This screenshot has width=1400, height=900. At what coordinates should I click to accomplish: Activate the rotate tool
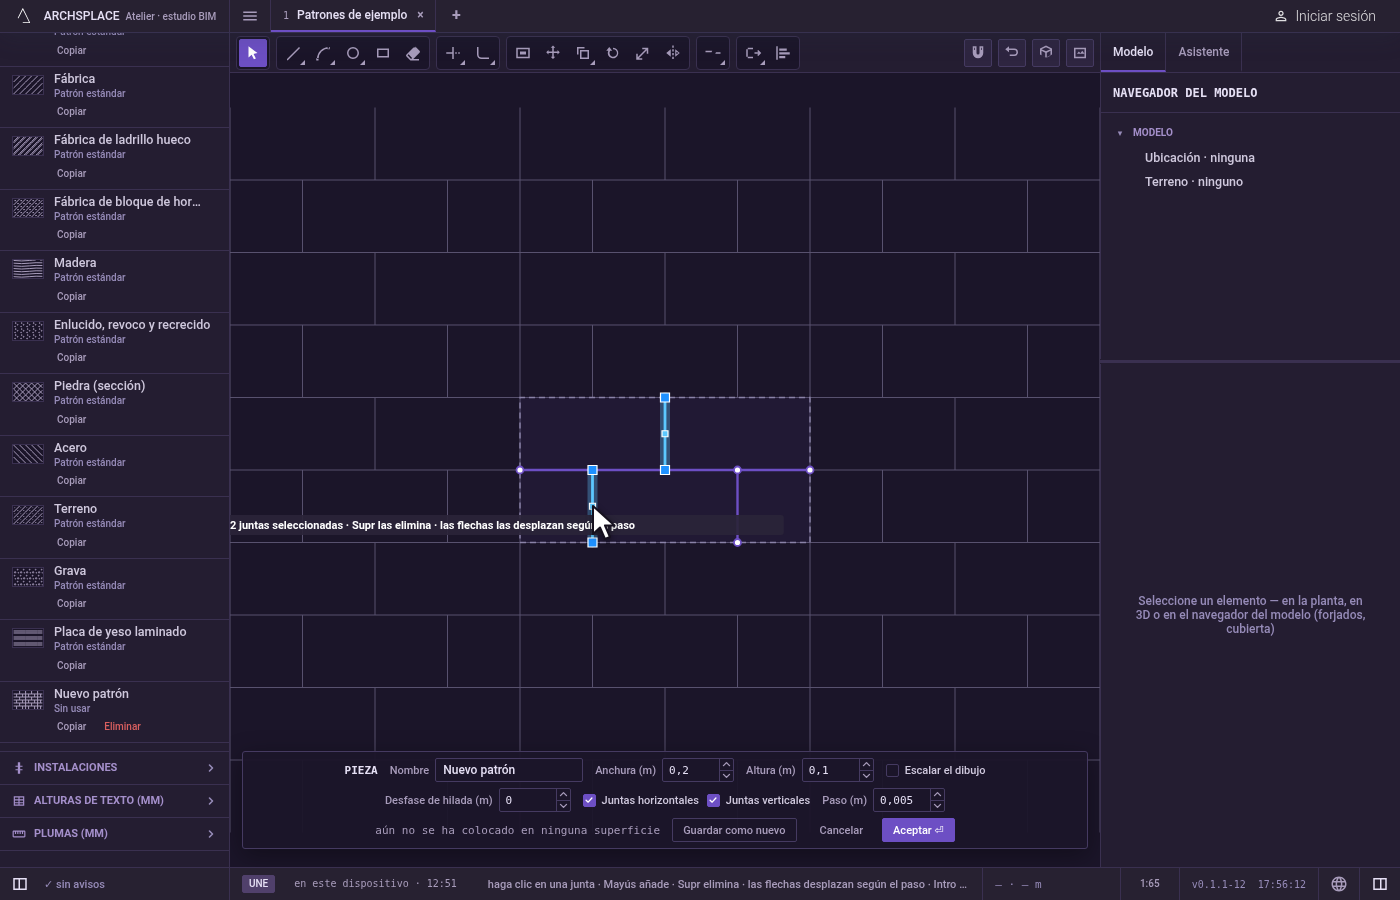pyautogui.click(x=613, y=53)
